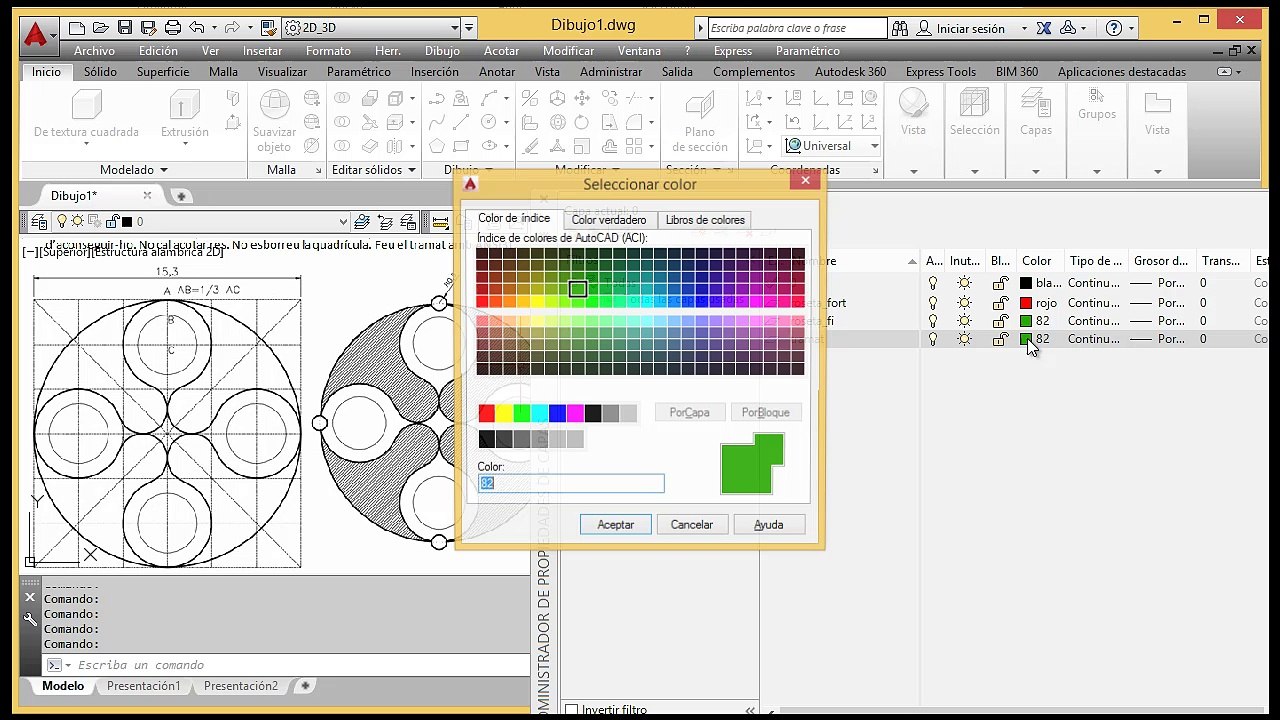
Task: Switch to the Libros de colores tab
Action: (x=705, y=220)
